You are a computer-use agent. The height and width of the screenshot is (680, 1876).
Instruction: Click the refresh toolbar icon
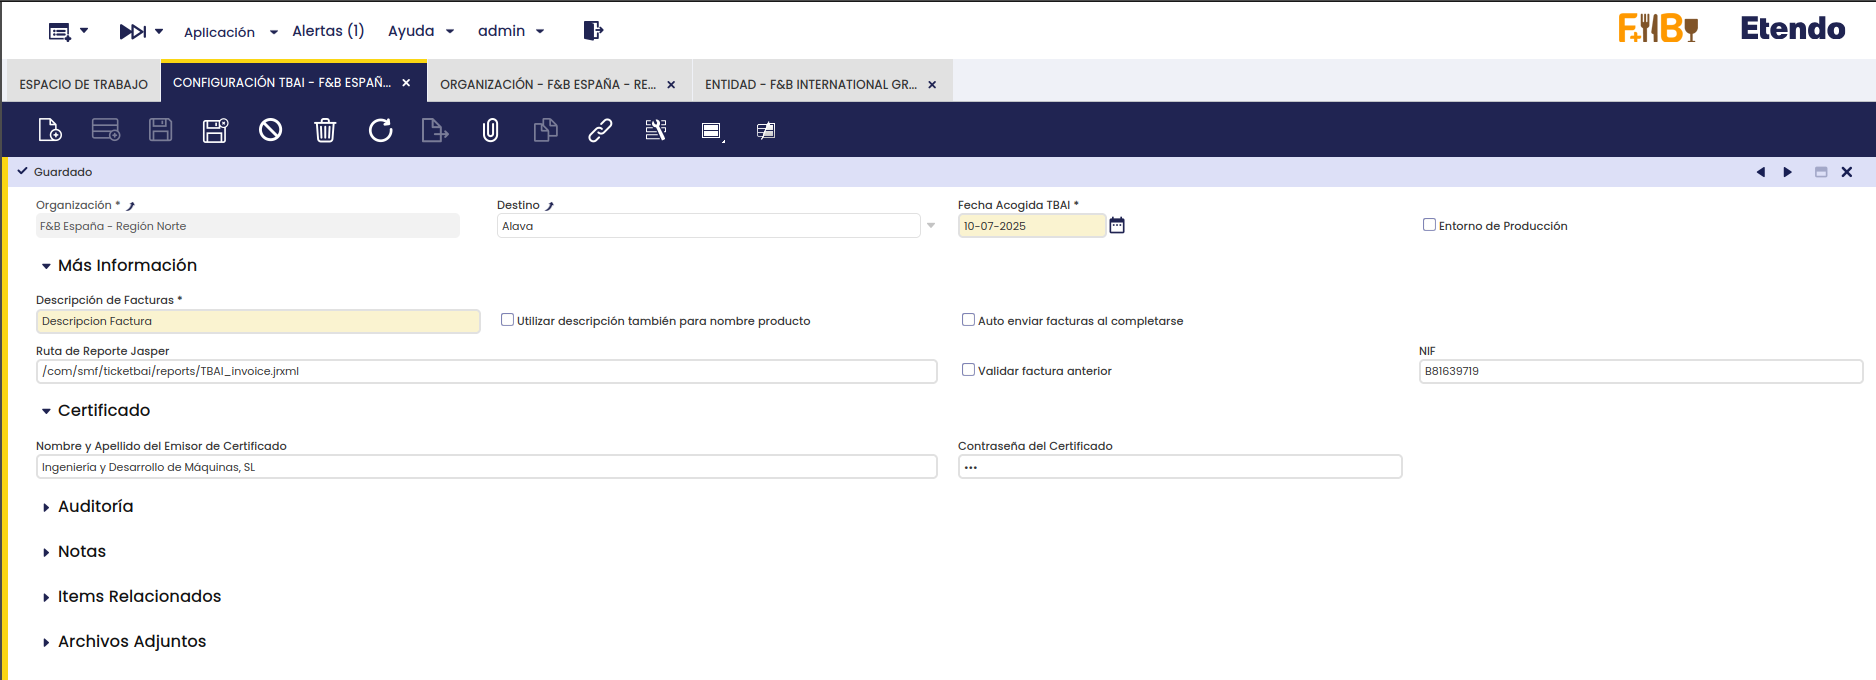click(380, 130)
